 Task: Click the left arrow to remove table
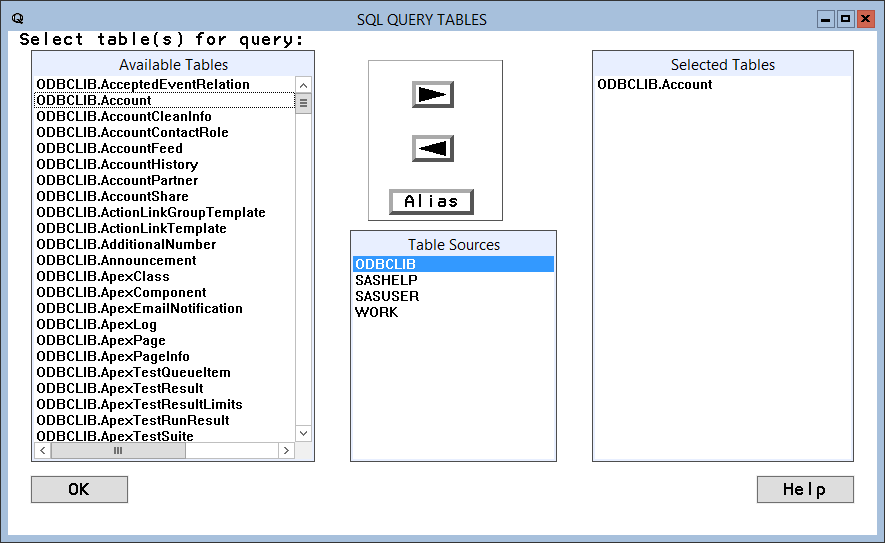[432, 149]
